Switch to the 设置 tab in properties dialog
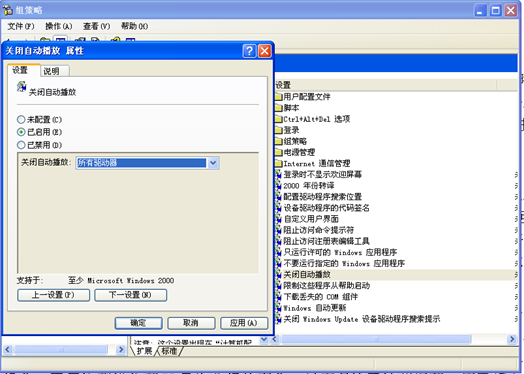 tap(24, 70)
